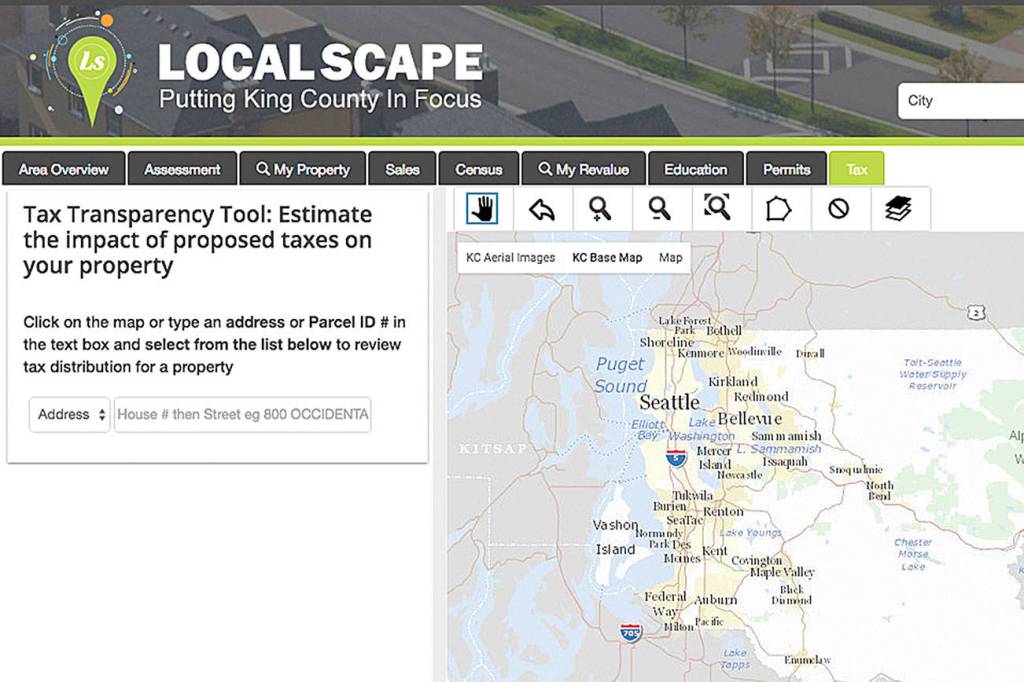
Task: Go back to previous map extent
Action: (x=541, y=208)
